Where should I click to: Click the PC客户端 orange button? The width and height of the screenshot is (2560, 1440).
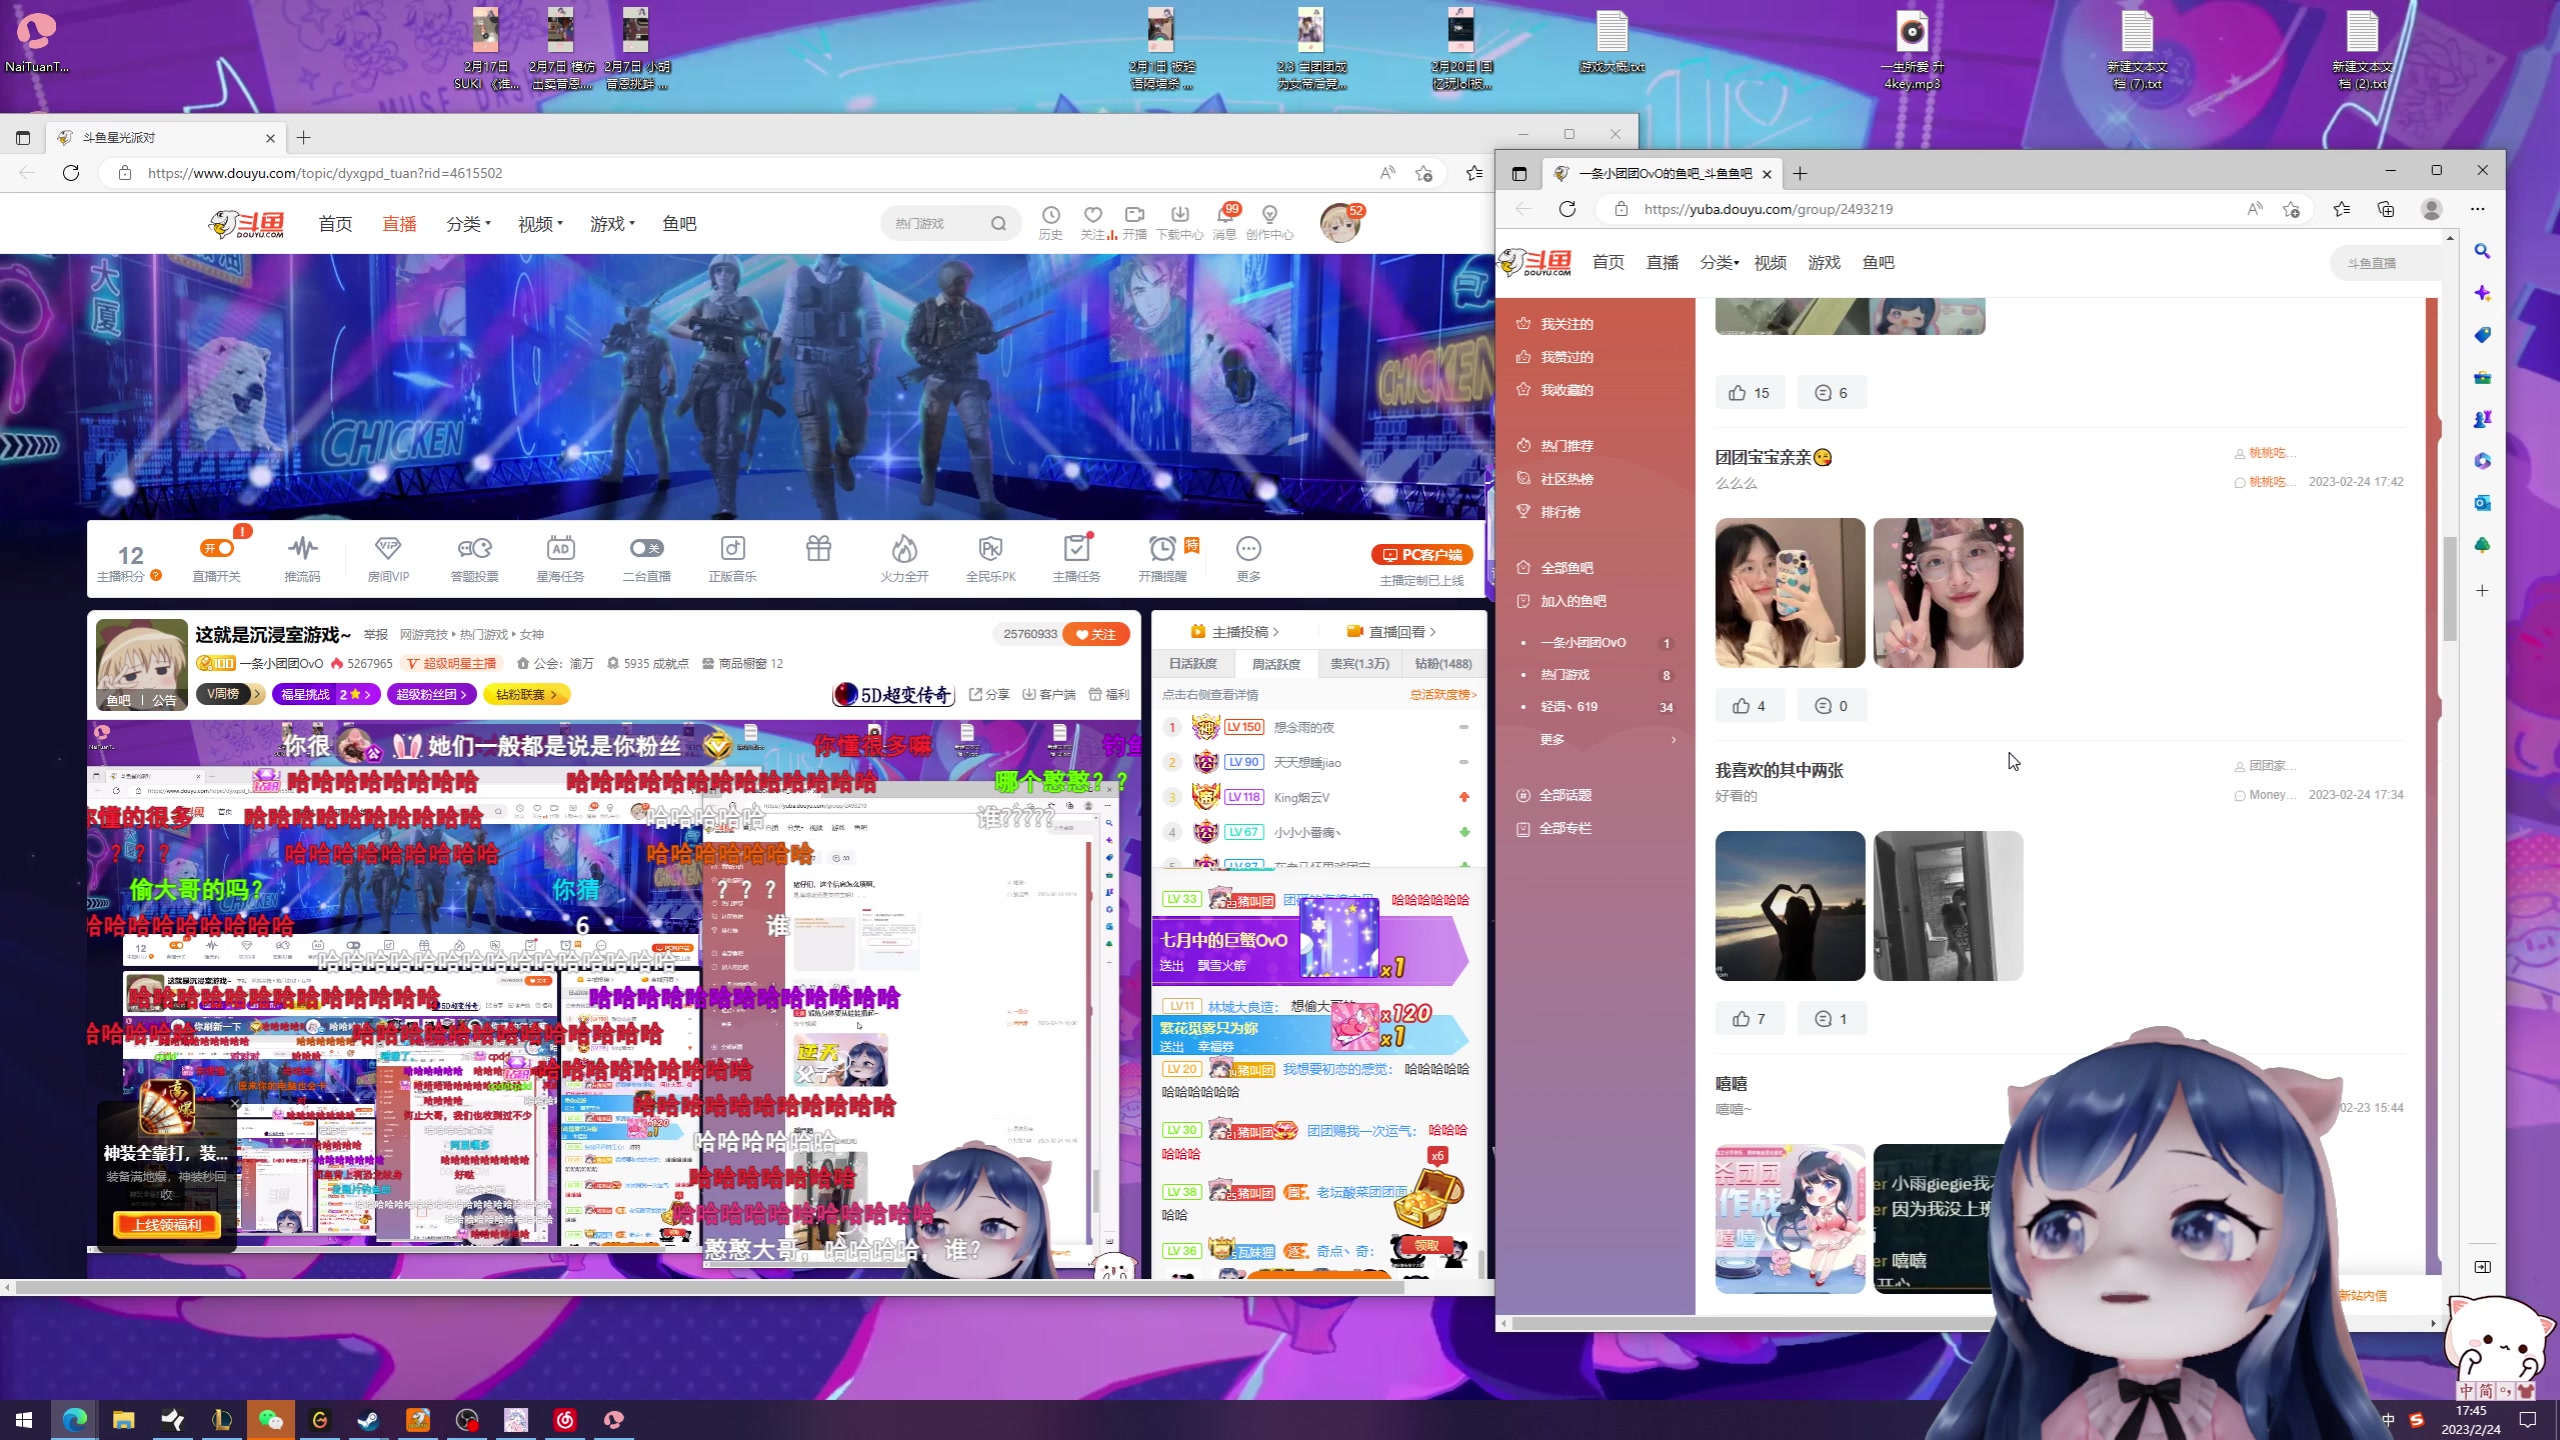[x=1422, y=554]
